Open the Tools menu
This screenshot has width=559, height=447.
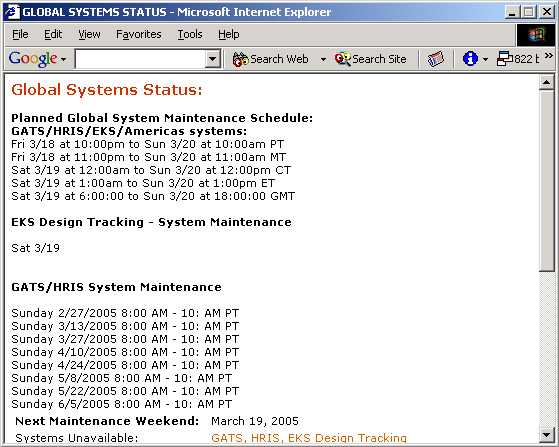pos(190,34)
